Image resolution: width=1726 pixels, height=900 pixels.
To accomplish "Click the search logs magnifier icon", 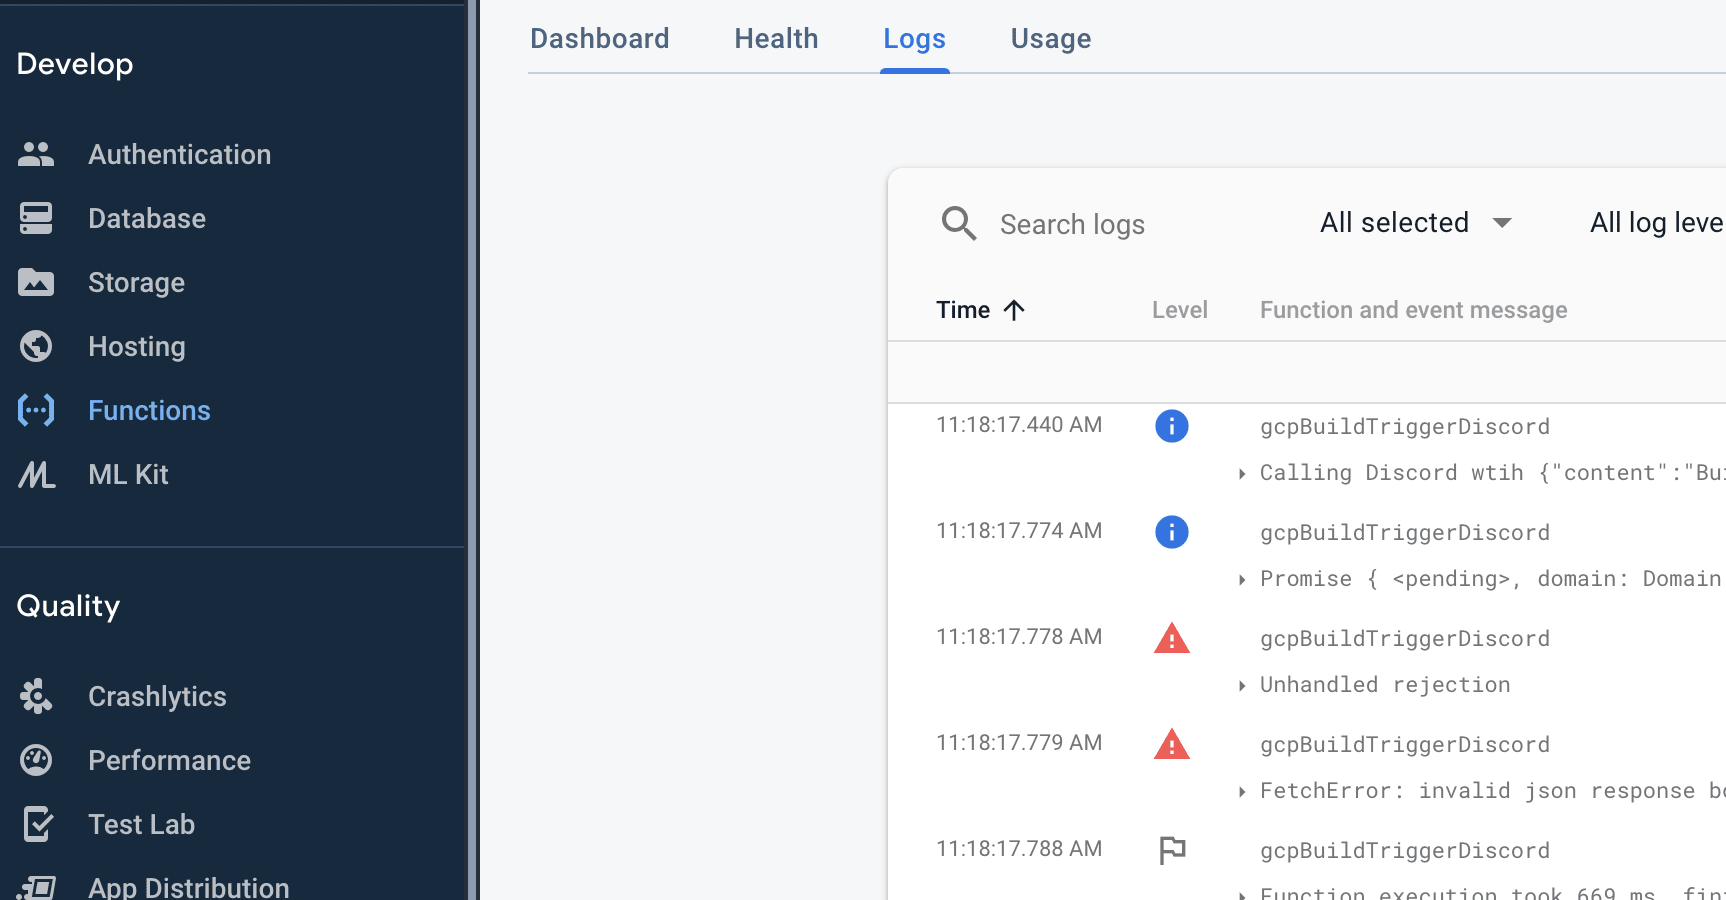I will pos(959,223).
